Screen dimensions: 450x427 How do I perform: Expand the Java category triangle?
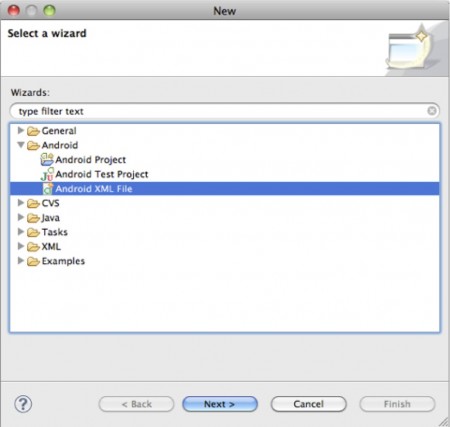click(x=21, y=217)
